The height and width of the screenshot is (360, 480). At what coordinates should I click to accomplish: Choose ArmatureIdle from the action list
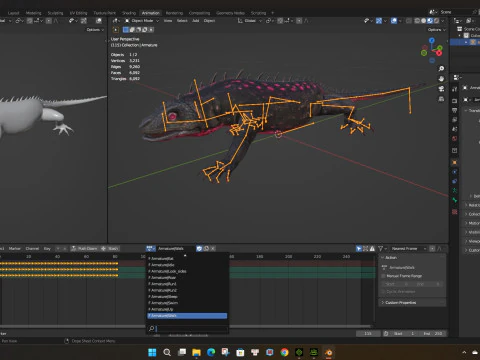pos(187,265)
